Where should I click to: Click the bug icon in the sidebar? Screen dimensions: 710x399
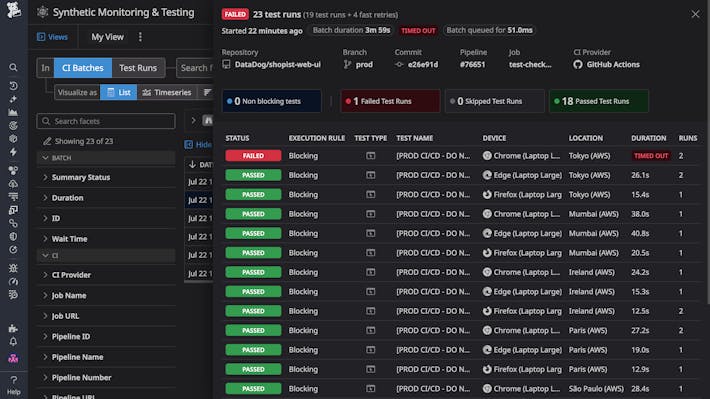click(x=13, y=268)
